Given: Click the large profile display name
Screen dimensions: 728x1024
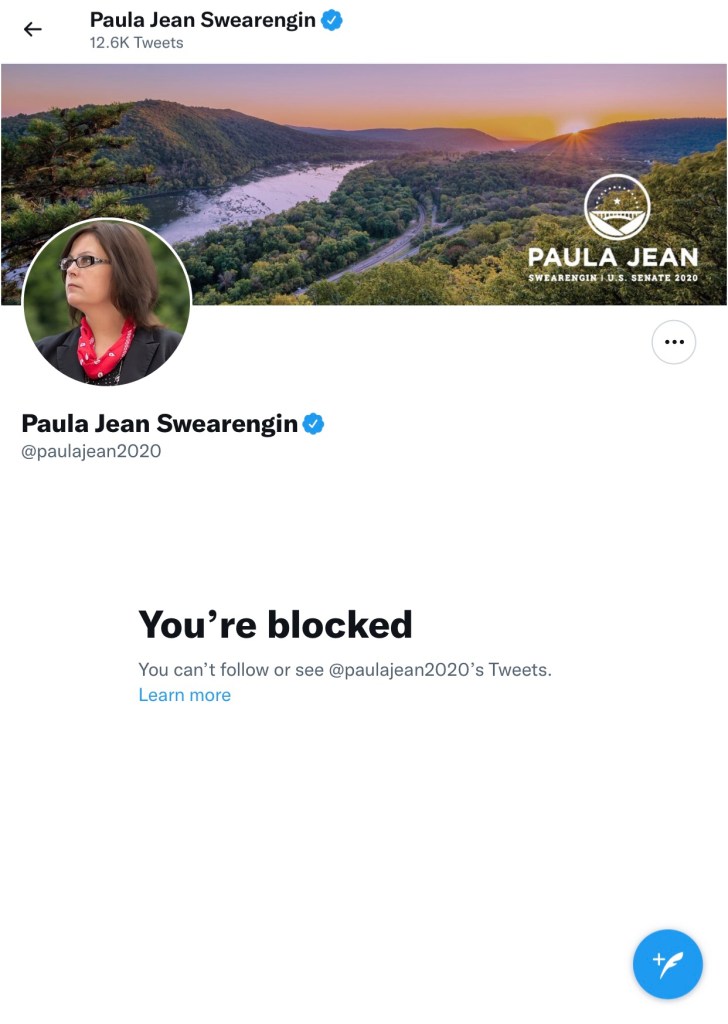Looking at the screenshot, I should pyautogui.click(x=160, y=424).
